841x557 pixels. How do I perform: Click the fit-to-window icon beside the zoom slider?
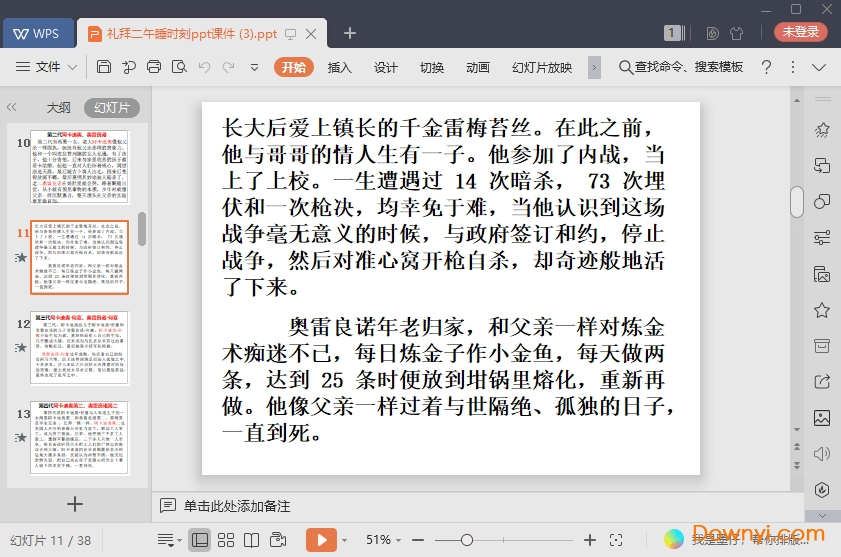pyautogui.click(x=616, y=540)
